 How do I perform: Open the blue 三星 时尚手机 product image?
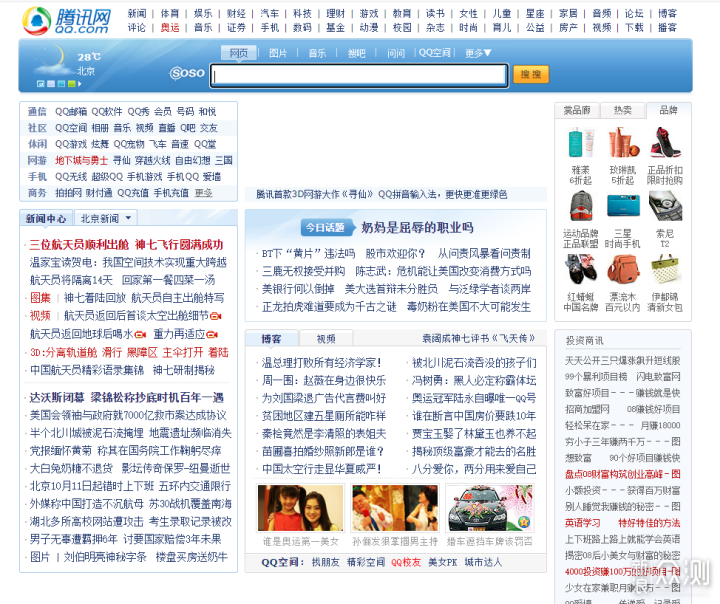[x=623, y=207]
